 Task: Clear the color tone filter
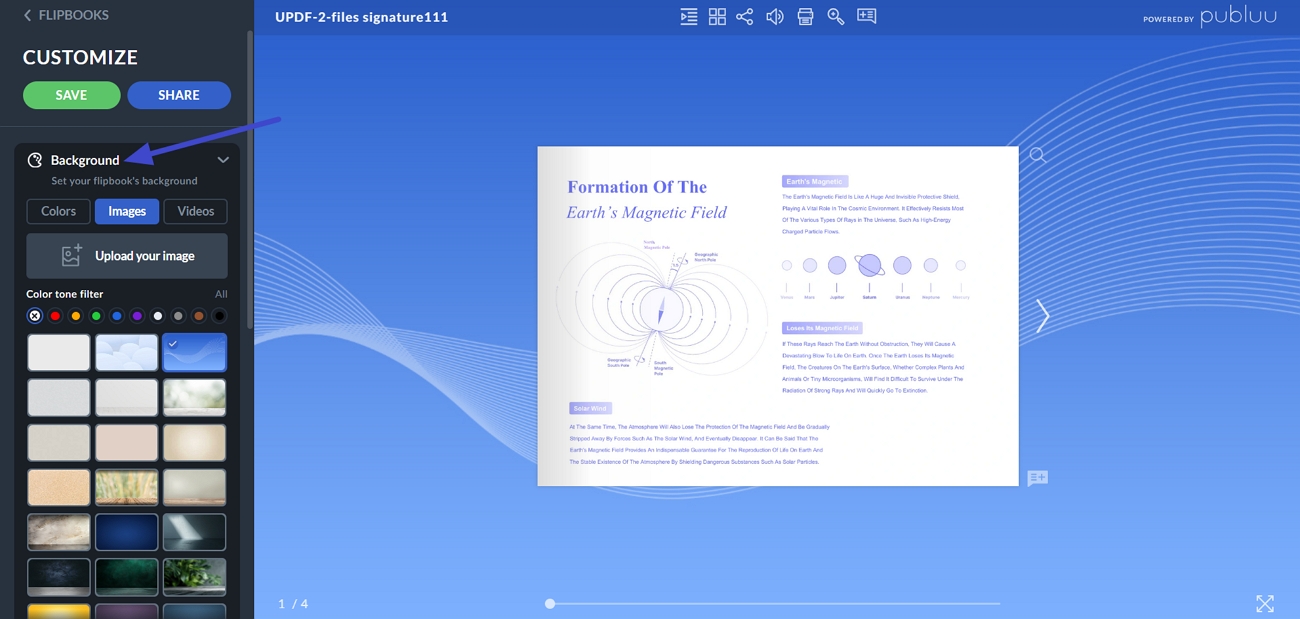point(35,316)
